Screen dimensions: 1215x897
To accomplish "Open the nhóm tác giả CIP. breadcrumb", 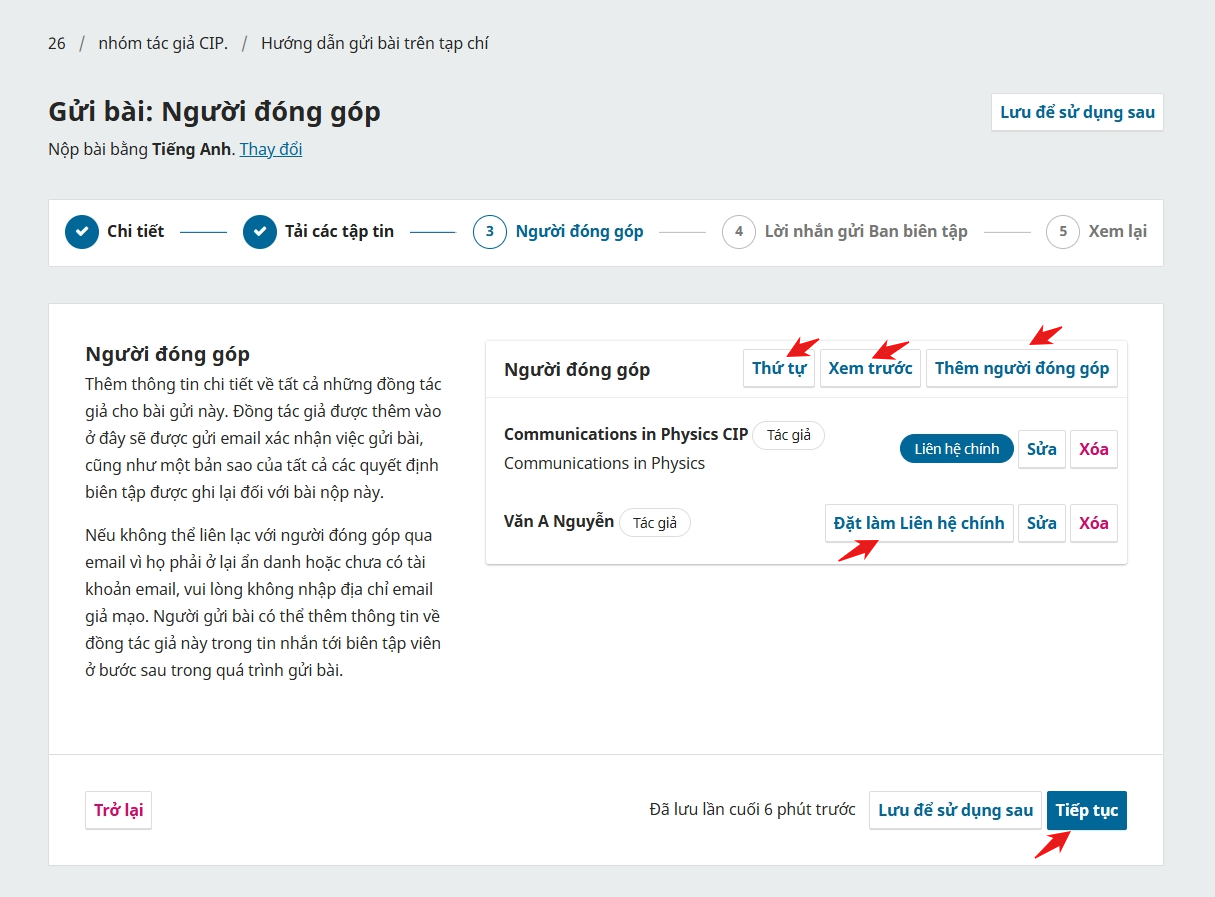I will (163, 43).
